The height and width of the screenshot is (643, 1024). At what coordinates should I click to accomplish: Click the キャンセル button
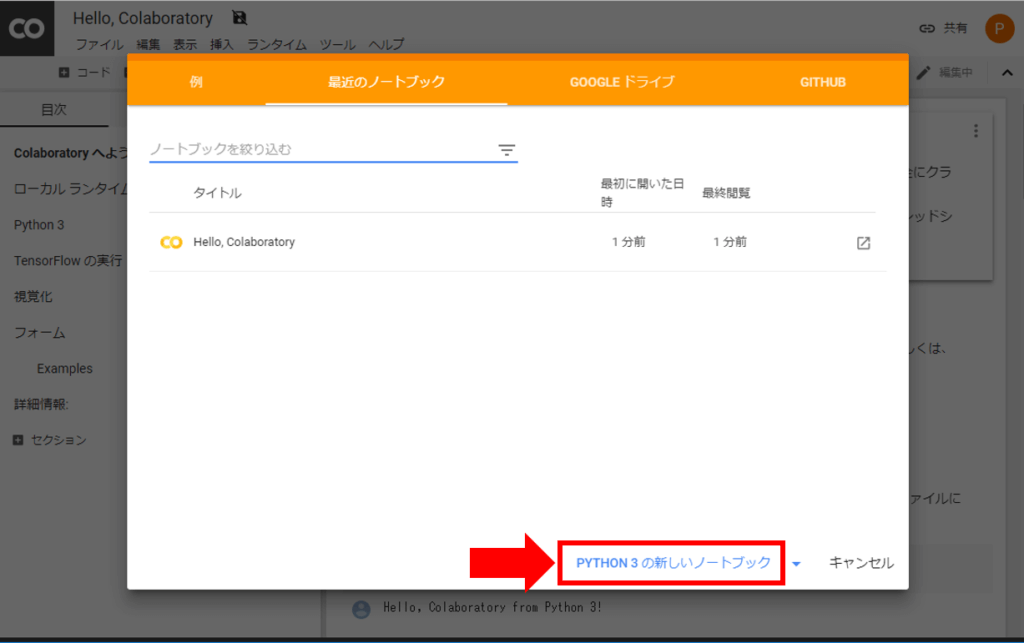pos(861,563)
